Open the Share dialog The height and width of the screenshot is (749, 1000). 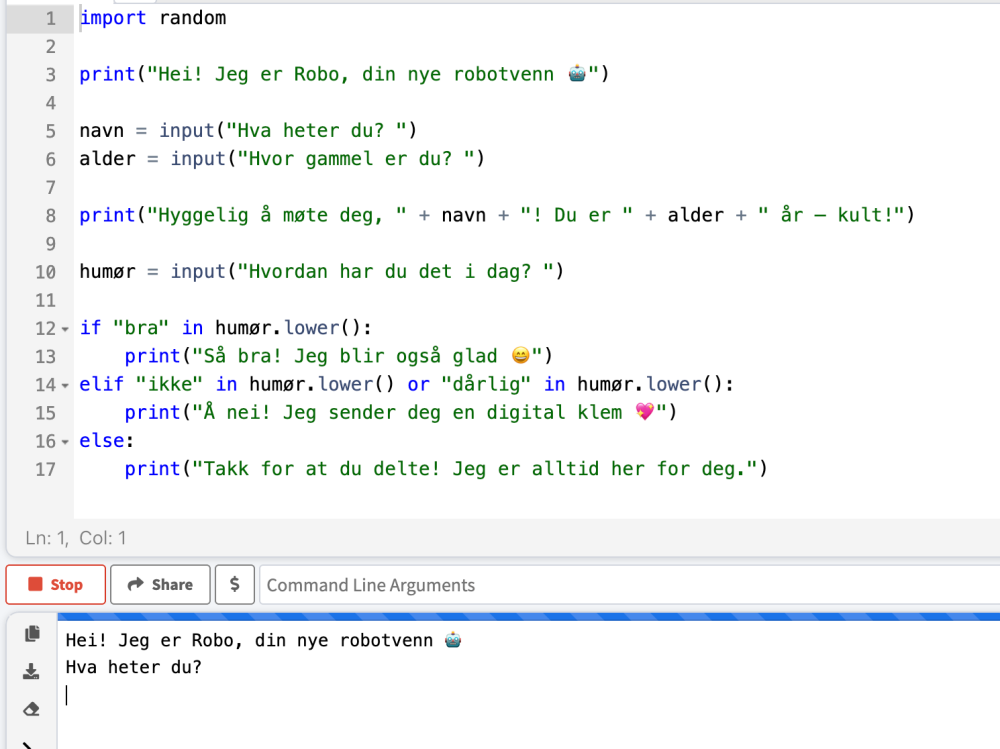click(160, 585)
